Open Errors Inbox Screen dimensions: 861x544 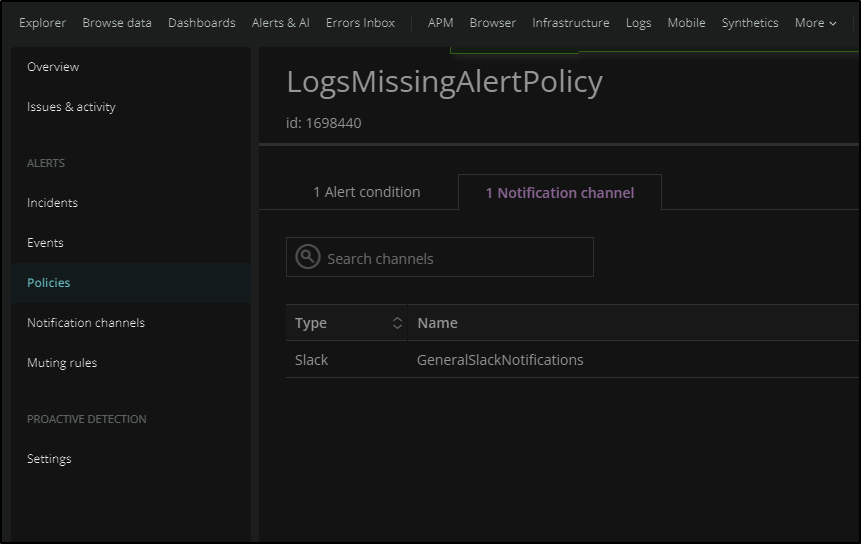click(x=360, y=23)
